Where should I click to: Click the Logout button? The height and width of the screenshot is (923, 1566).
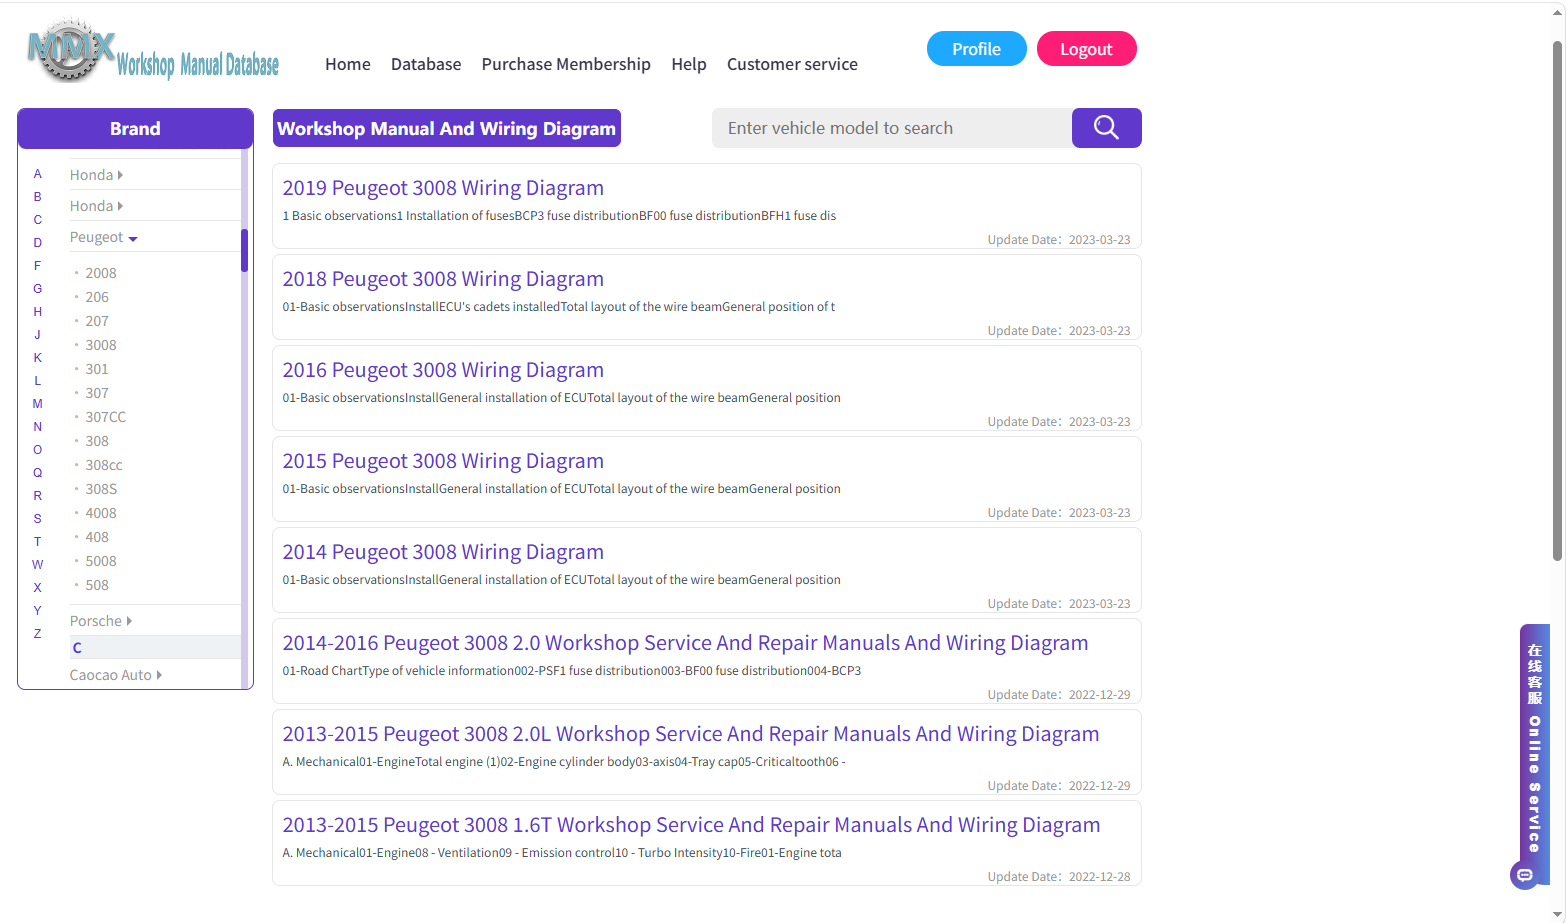click(1087, 49)
